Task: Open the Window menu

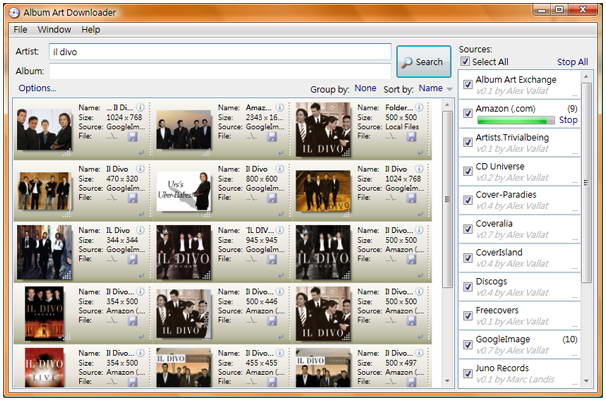Action: [54, 30]
